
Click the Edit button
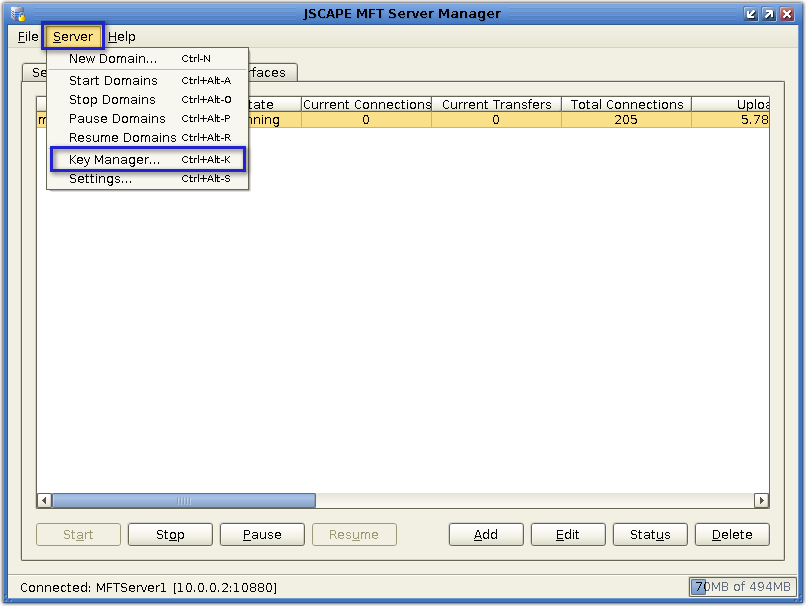coord(568,535)
